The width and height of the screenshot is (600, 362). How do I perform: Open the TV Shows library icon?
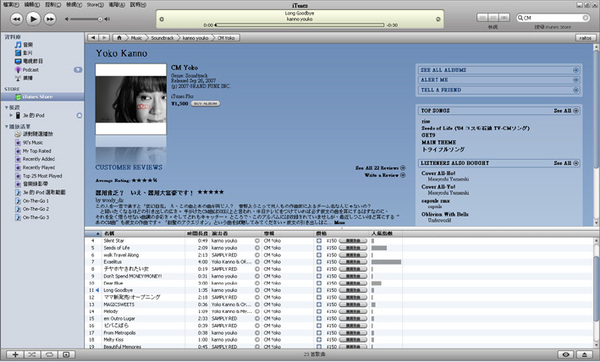[x=18, y=61]
